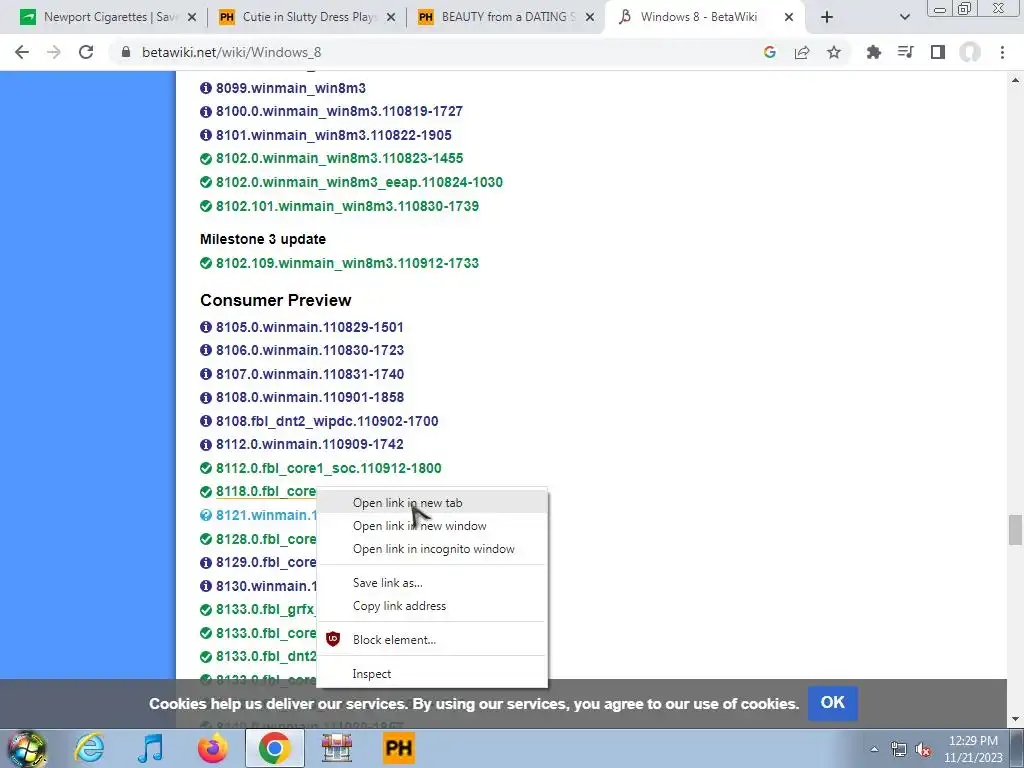This screenshot has height=768, width=1024.
Task: Open build 8100.0.winmain_win8m3.110819-1727
Action: pyautogui.click(x=339, y=111)
